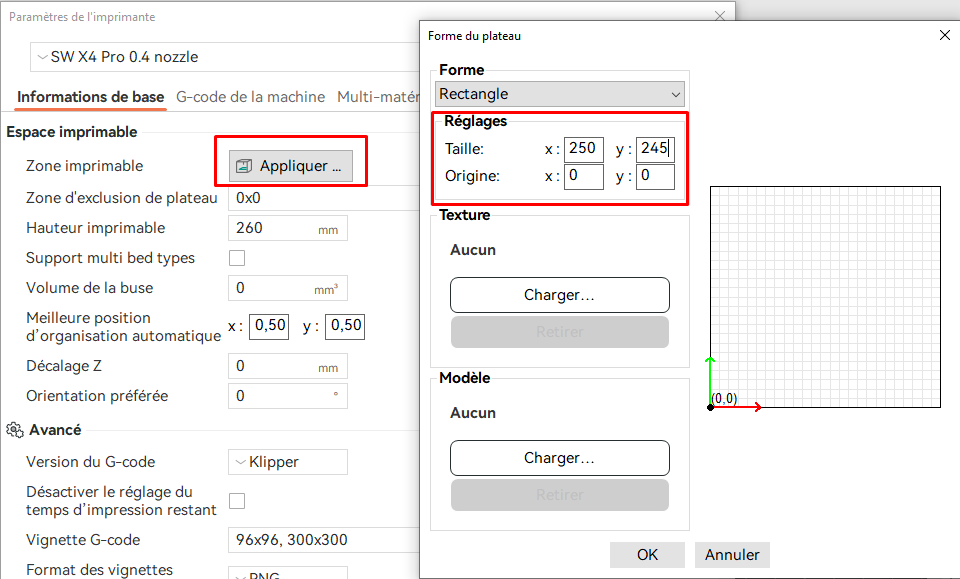
Task: Click the Taille y field showing 245
Action: coord(655,149)
